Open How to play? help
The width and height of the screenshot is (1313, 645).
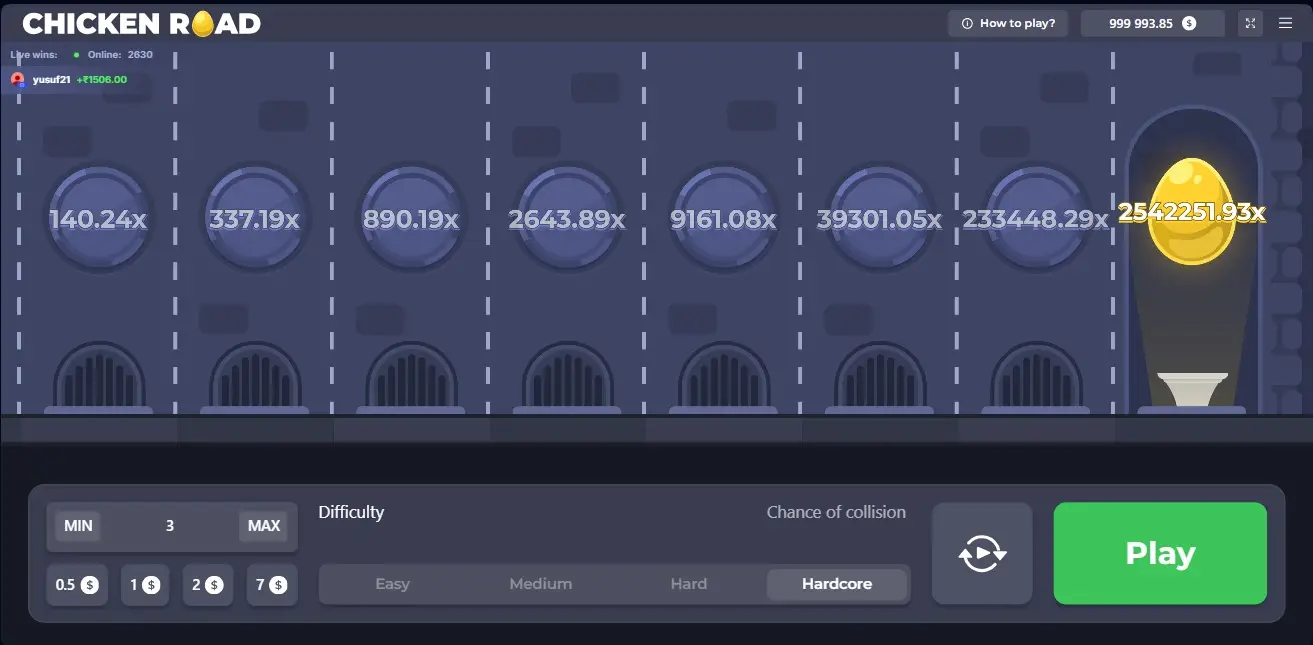(x=1008, y=23)
